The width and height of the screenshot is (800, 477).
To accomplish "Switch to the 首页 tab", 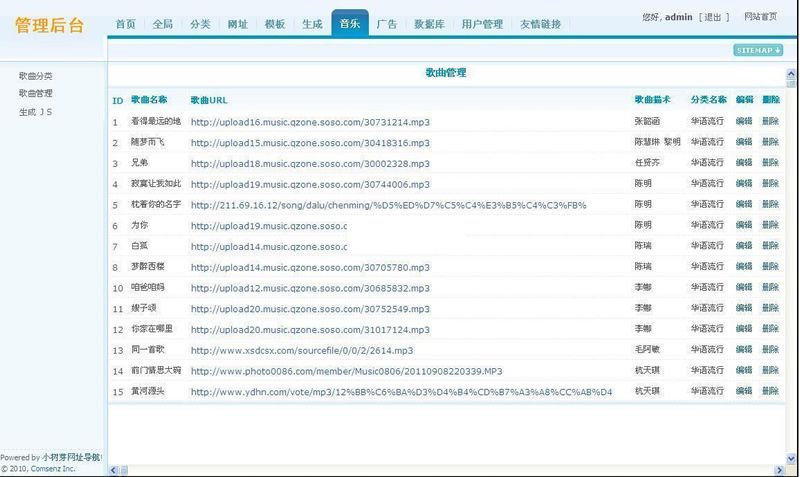I will (x=125, y=24).
